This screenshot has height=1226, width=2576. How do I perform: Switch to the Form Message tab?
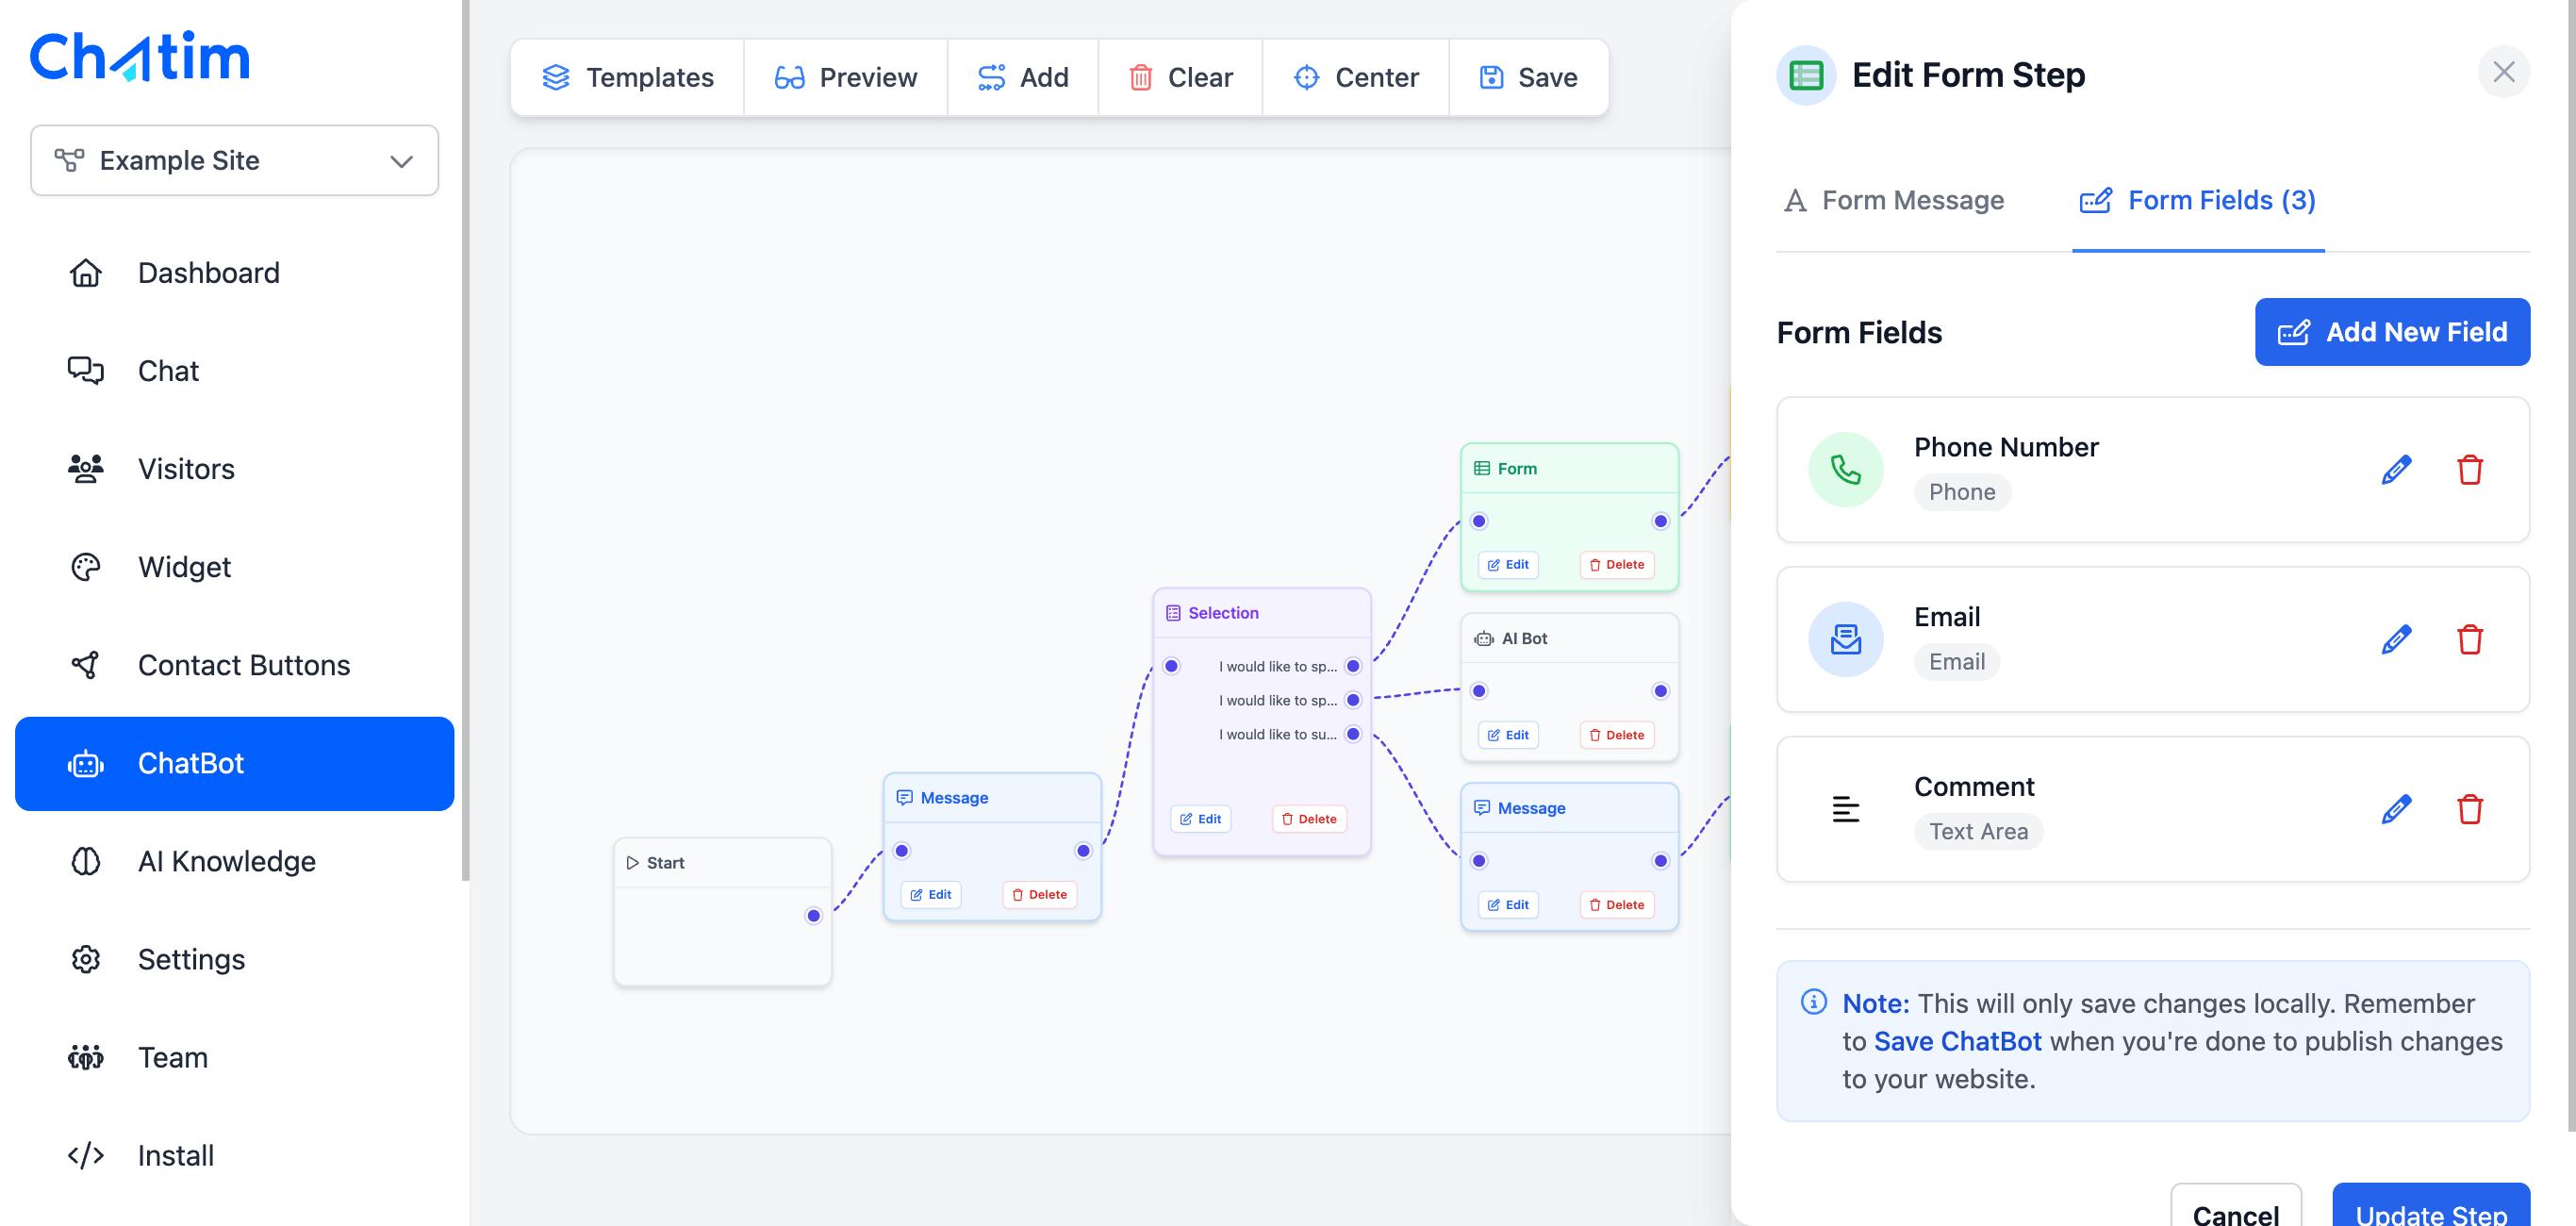1893,201
